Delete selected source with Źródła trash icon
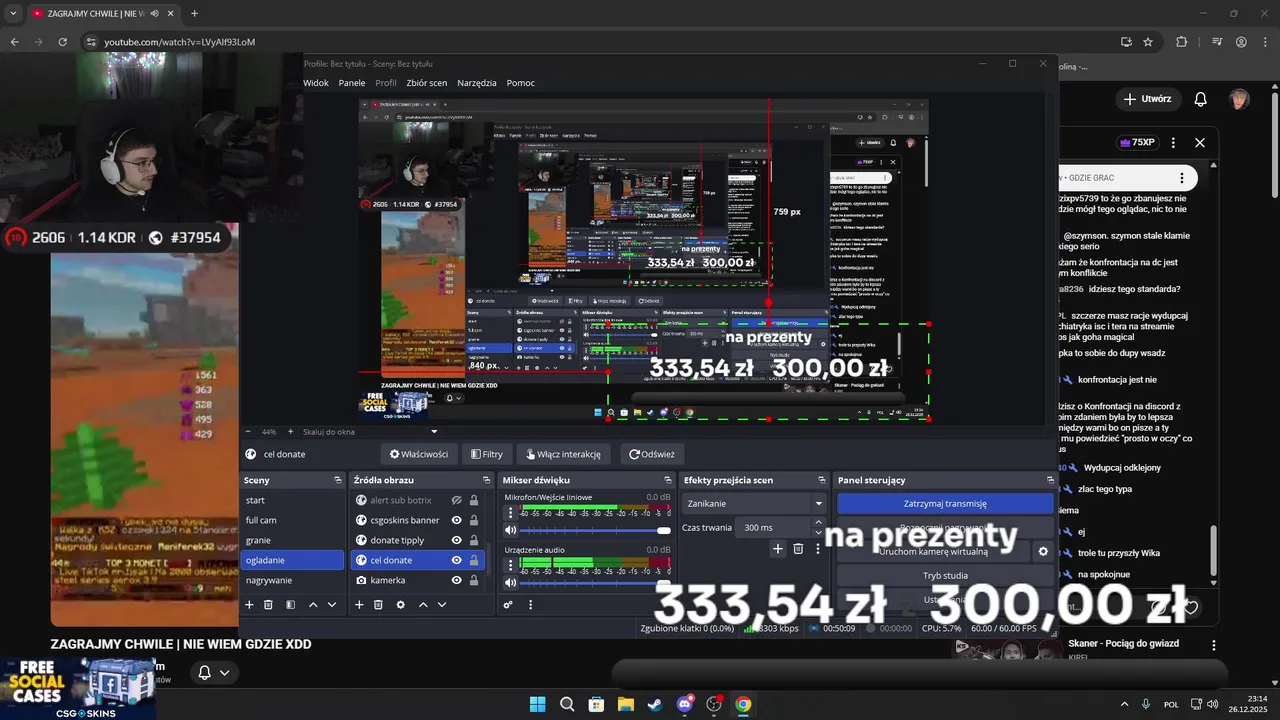The image size is (1280, 720). [378, 605]
